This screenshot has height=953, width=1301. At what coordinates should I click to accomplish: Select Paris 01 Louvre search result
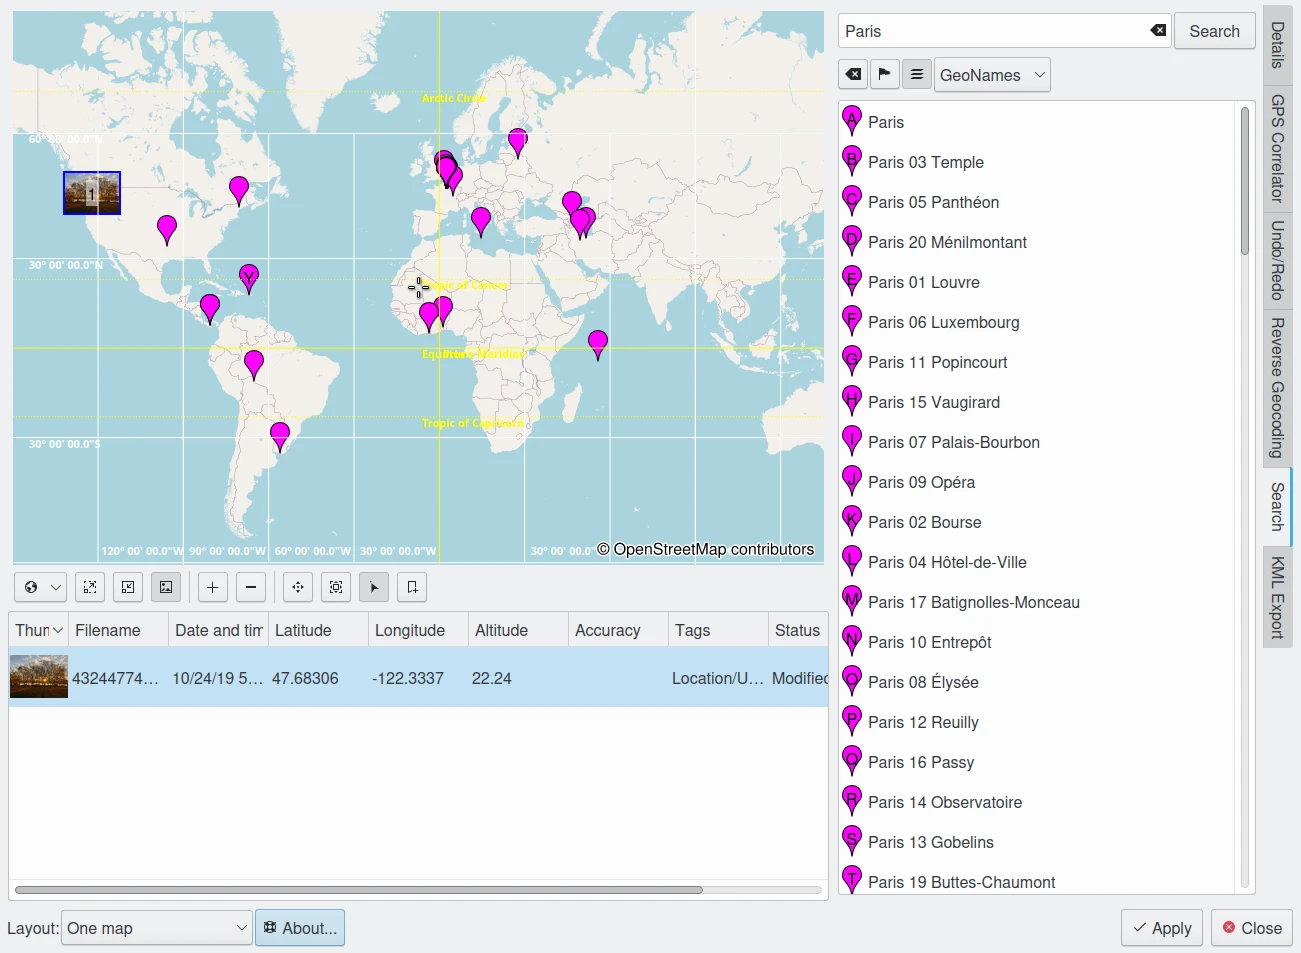click(x=923, y=282)
